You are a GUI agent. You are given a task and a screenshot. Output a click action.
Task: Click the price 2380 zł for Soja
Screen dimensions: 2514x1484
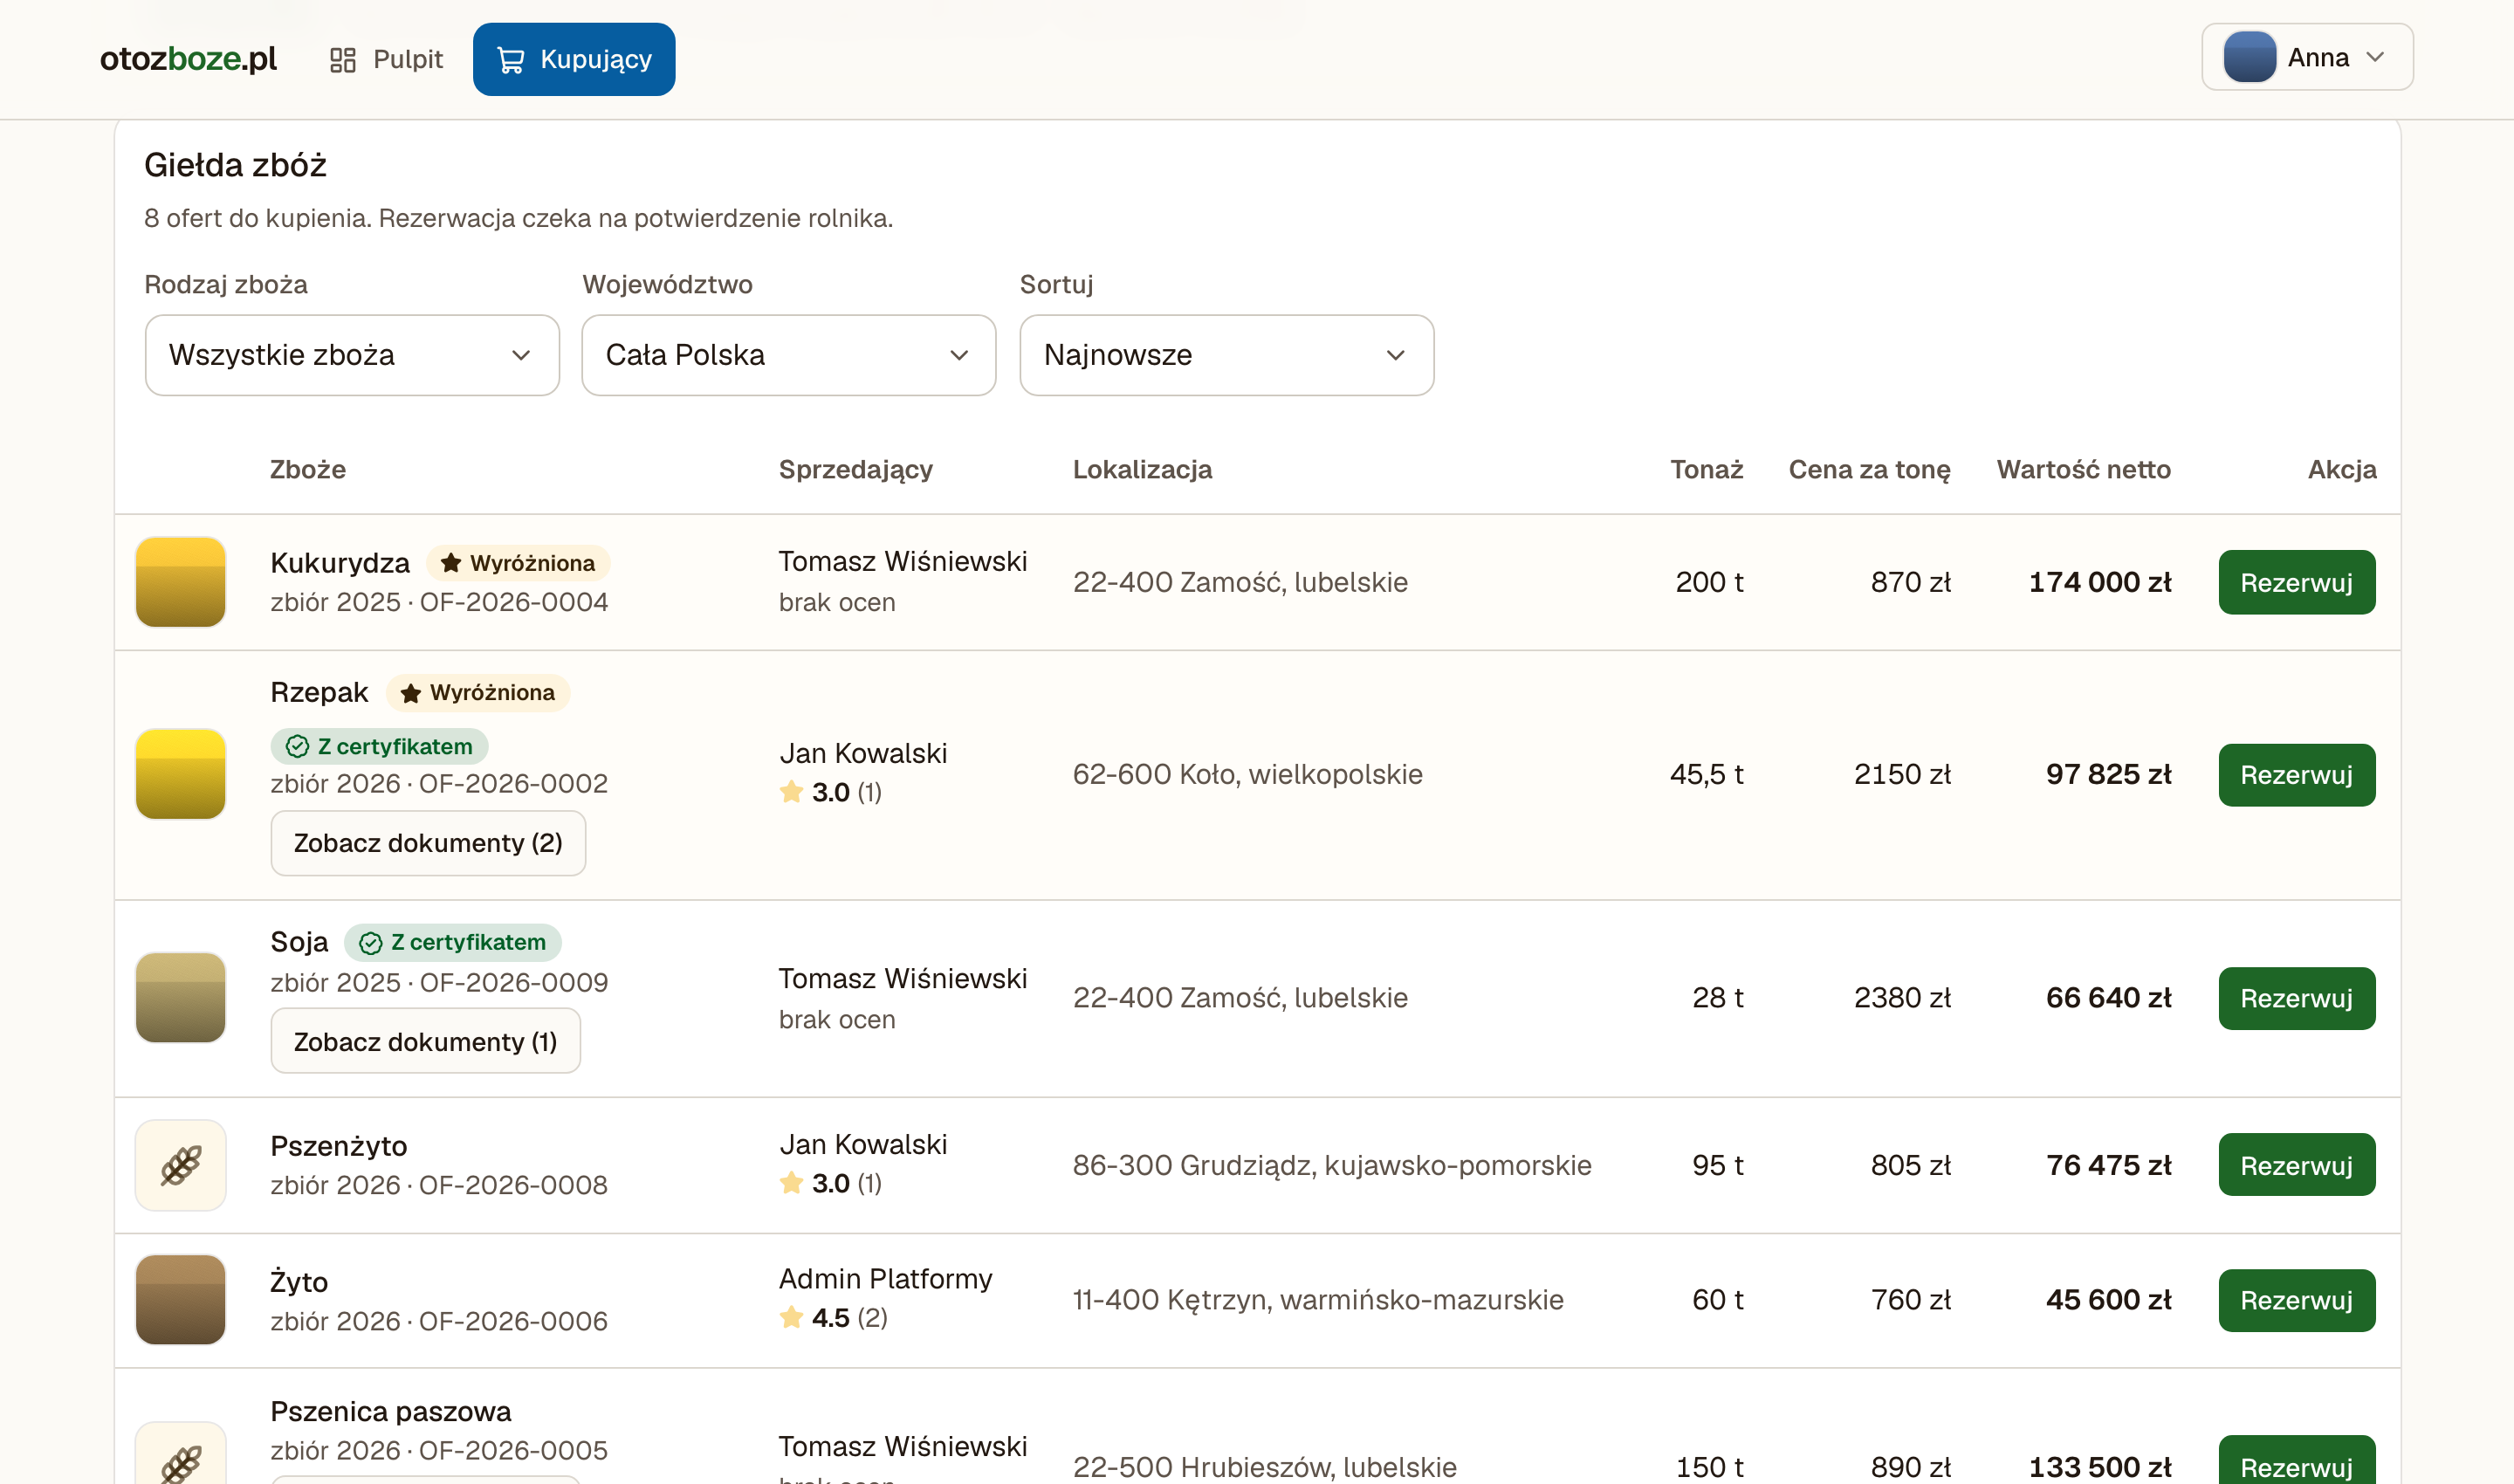(1902, 998)
